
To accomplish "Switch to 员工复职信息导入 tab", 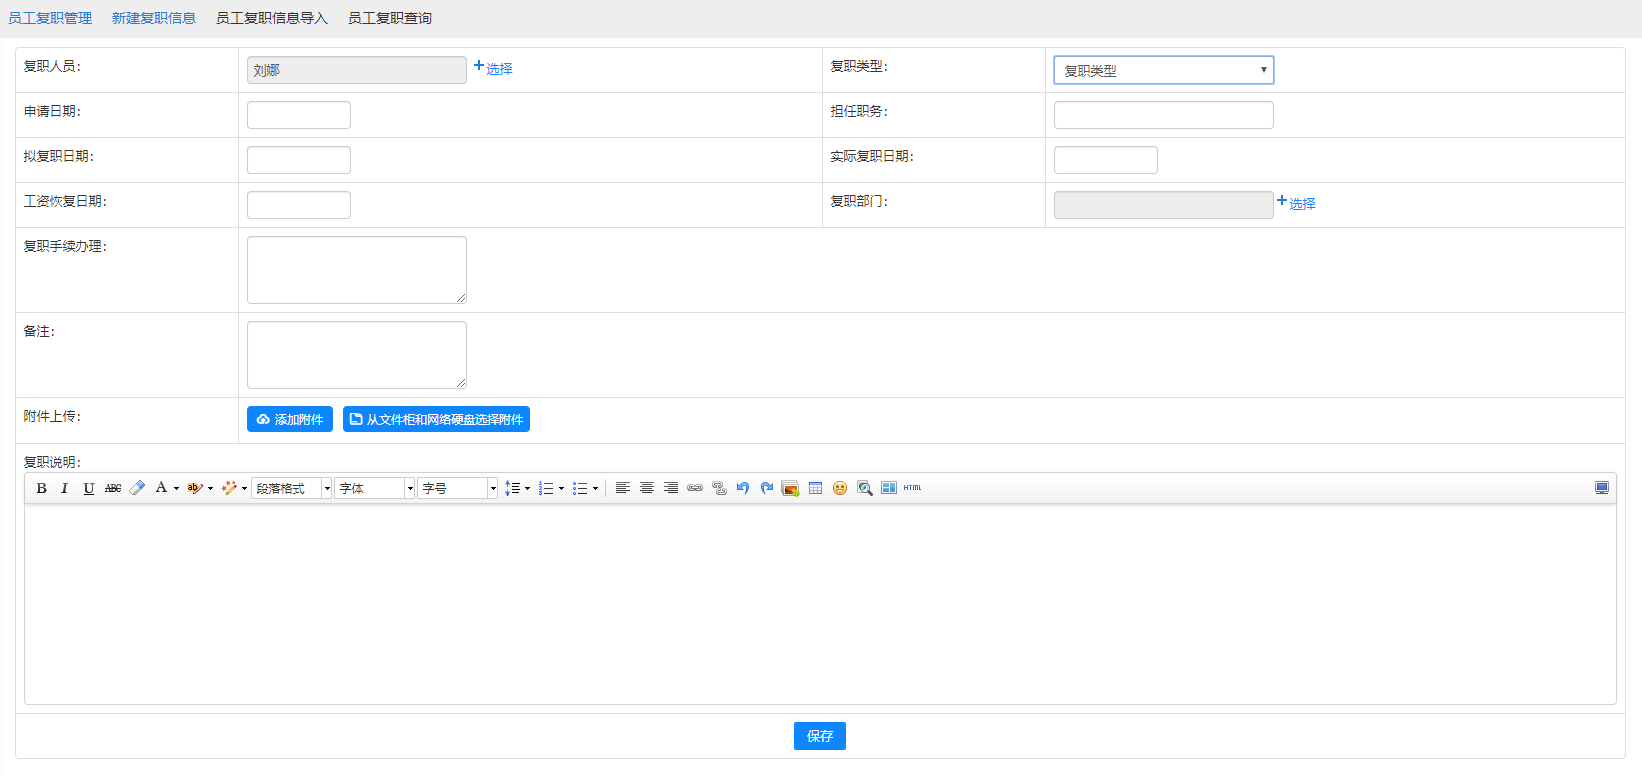I will click(272, 18).
